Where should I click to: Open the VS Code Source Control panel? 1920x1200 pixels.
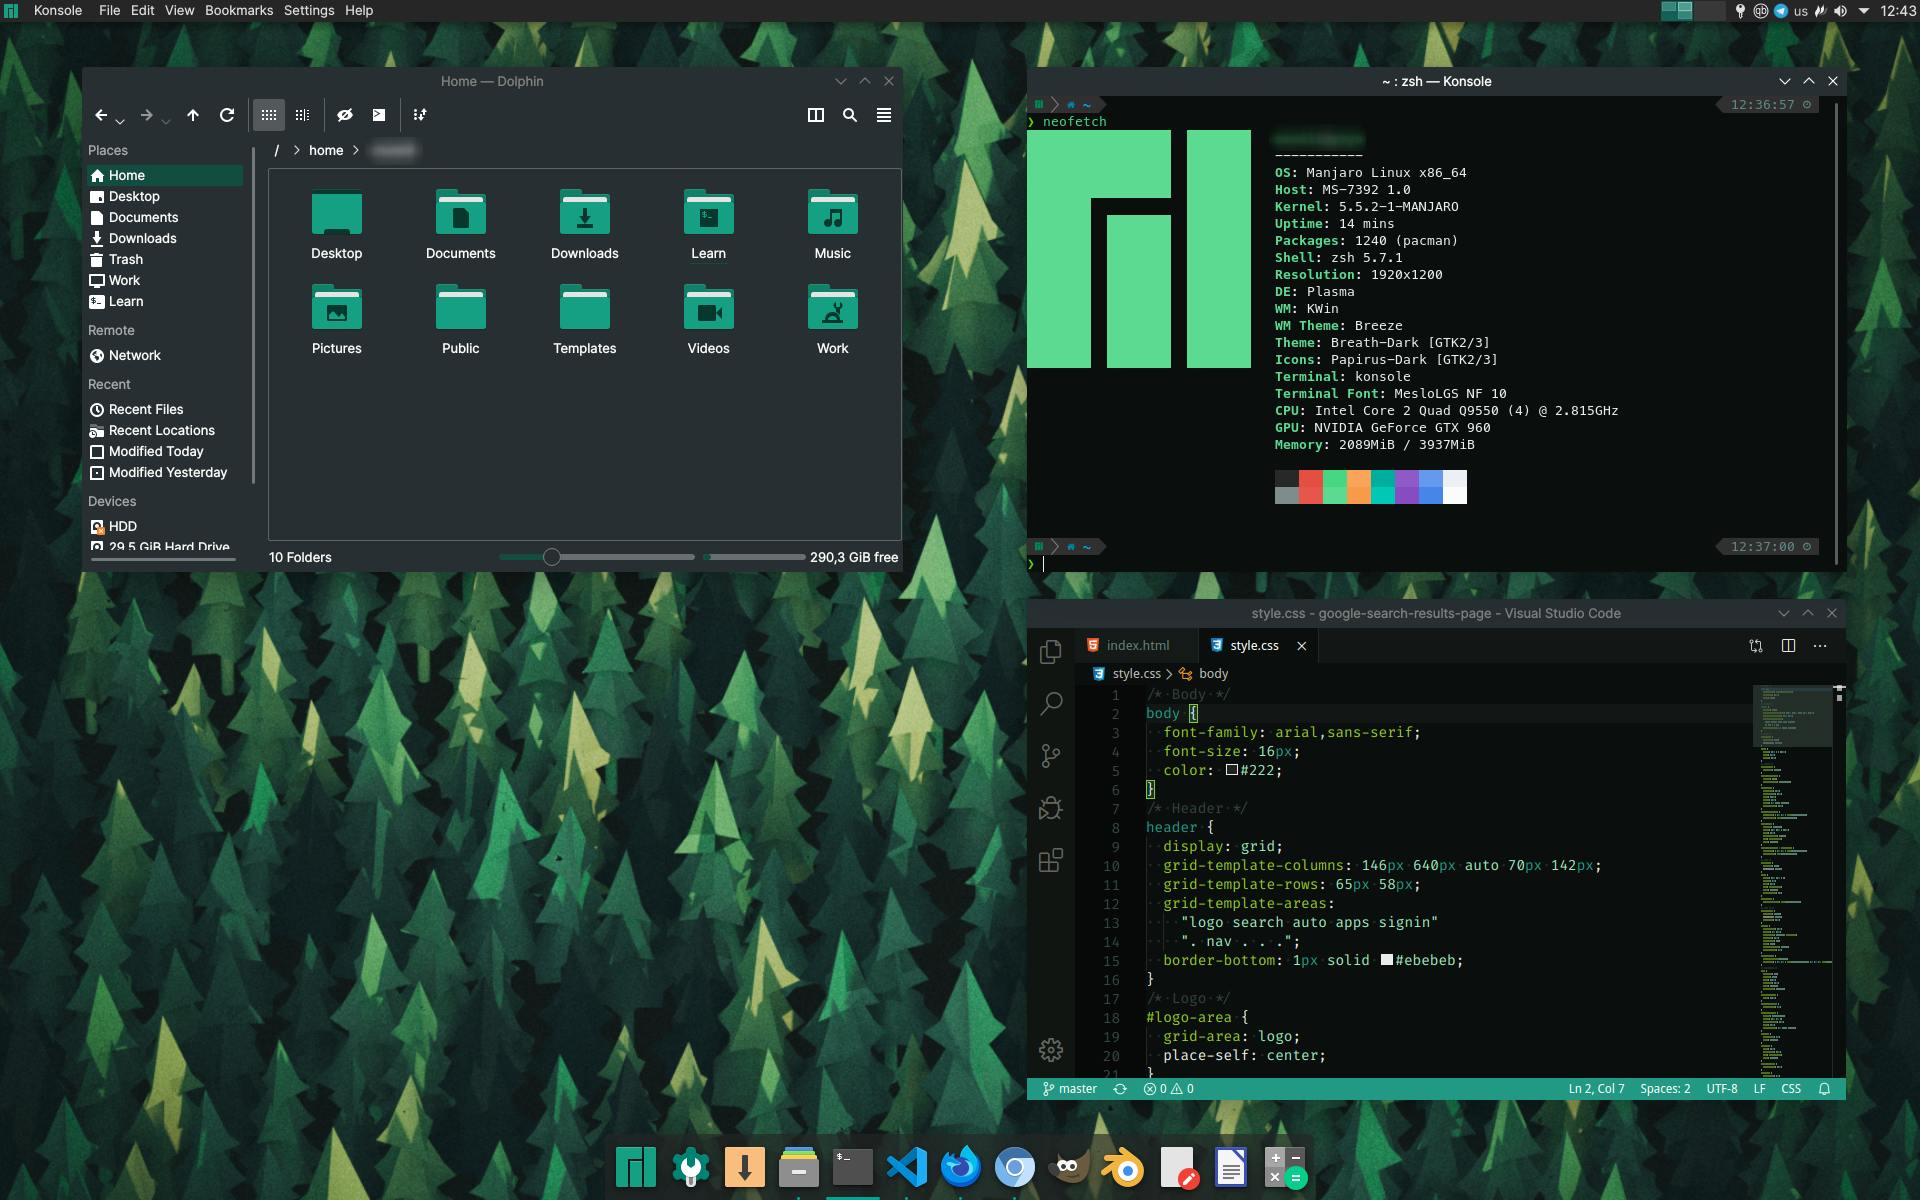1050,756
